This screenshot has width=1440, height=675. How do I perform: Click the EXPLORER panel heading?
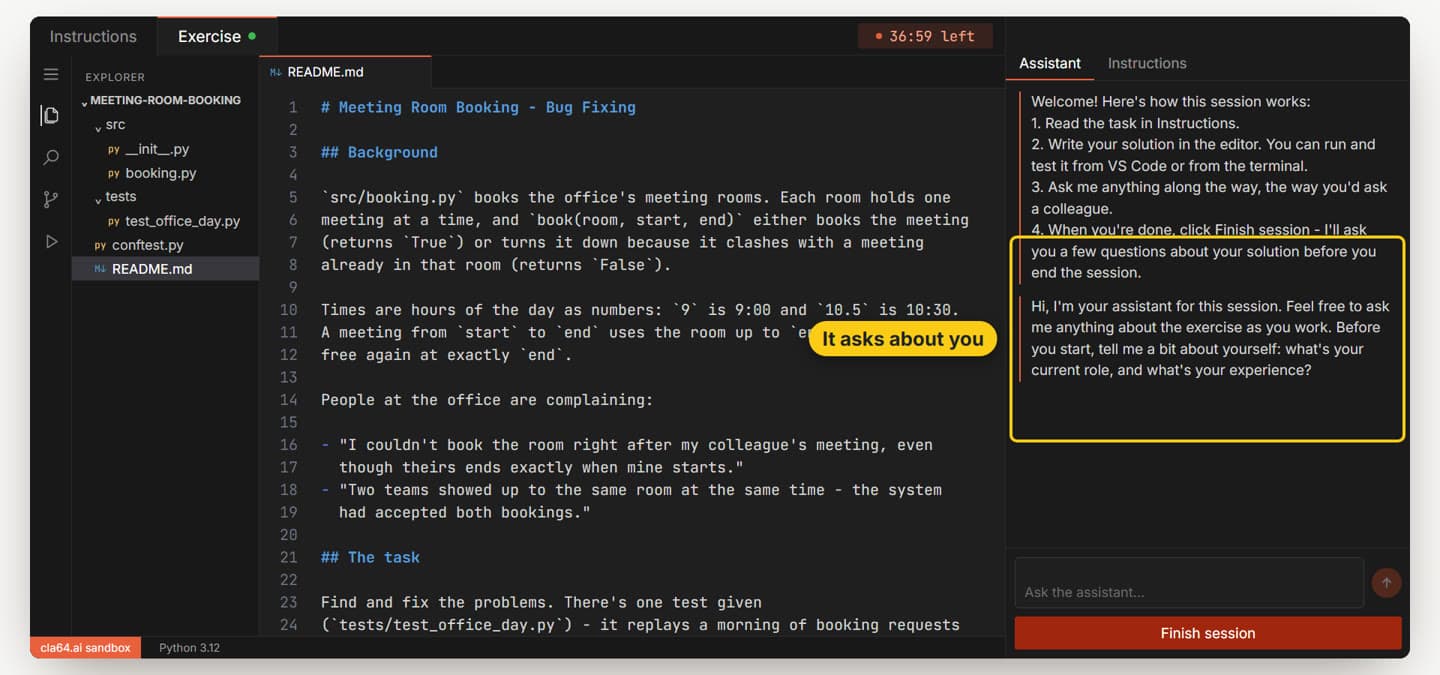point(115,77)
